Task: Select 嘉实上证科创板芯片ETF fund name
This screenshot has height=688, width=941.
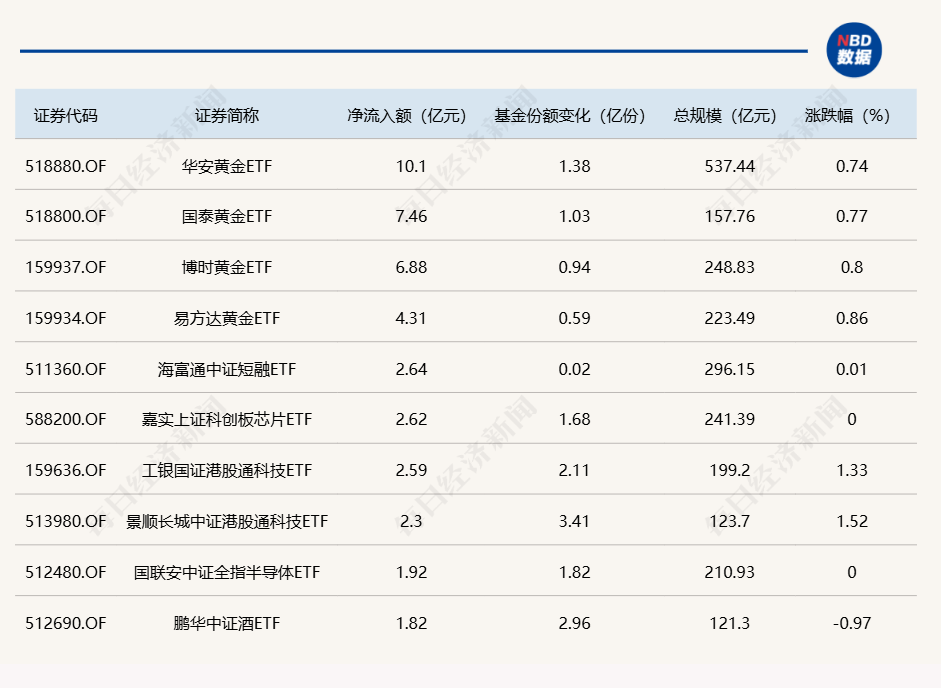Action: (227, 420)
